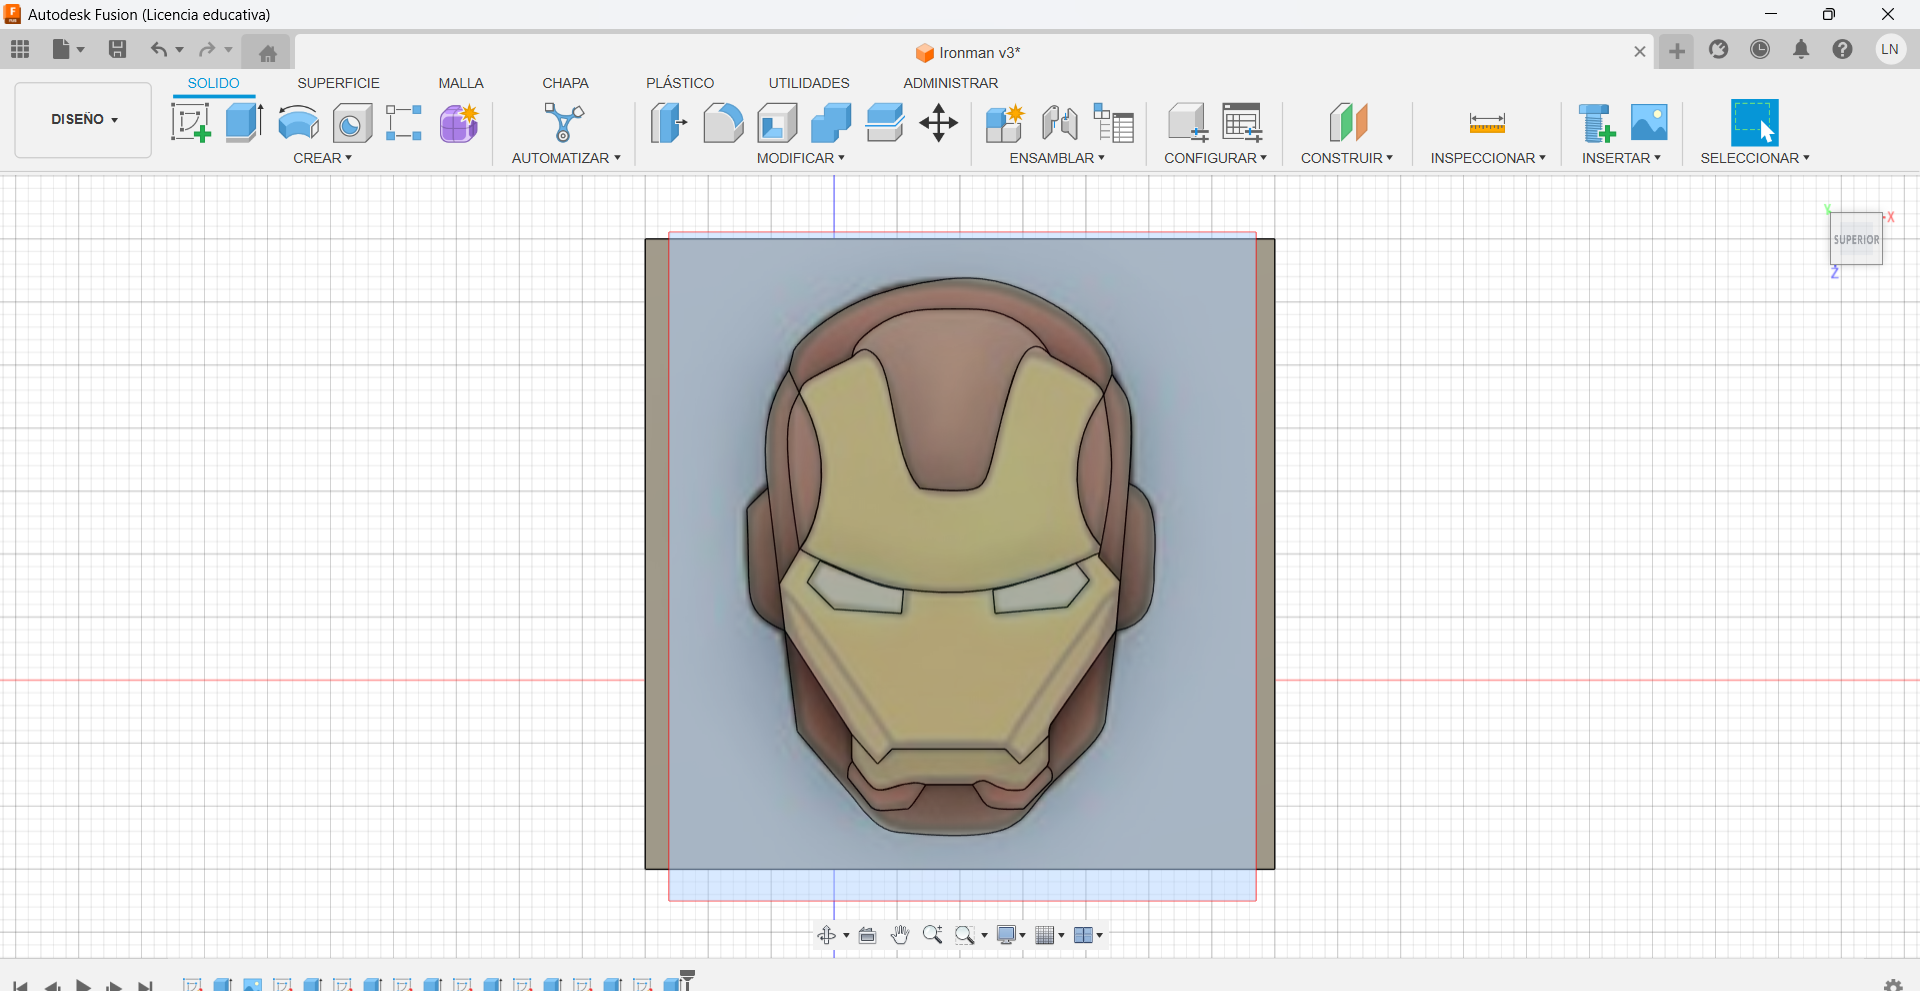Choose the Fillet tool
This screenshot has height=991, width=1920.
(x=723, y=123)
